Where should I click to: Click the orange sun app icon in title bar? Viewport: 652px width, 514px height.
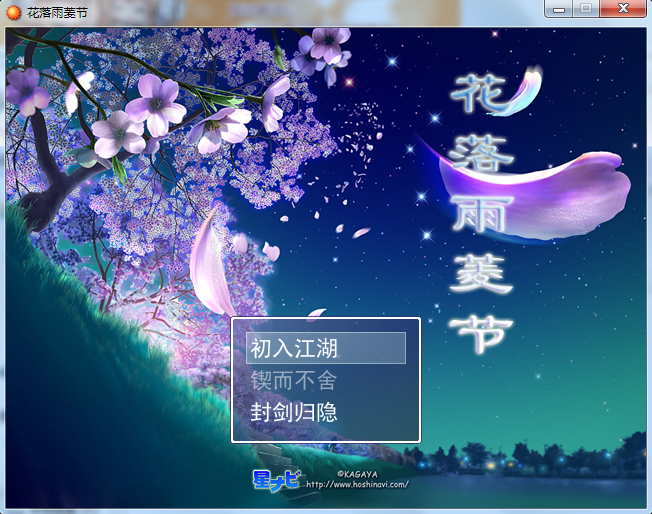tap(14, 12)
